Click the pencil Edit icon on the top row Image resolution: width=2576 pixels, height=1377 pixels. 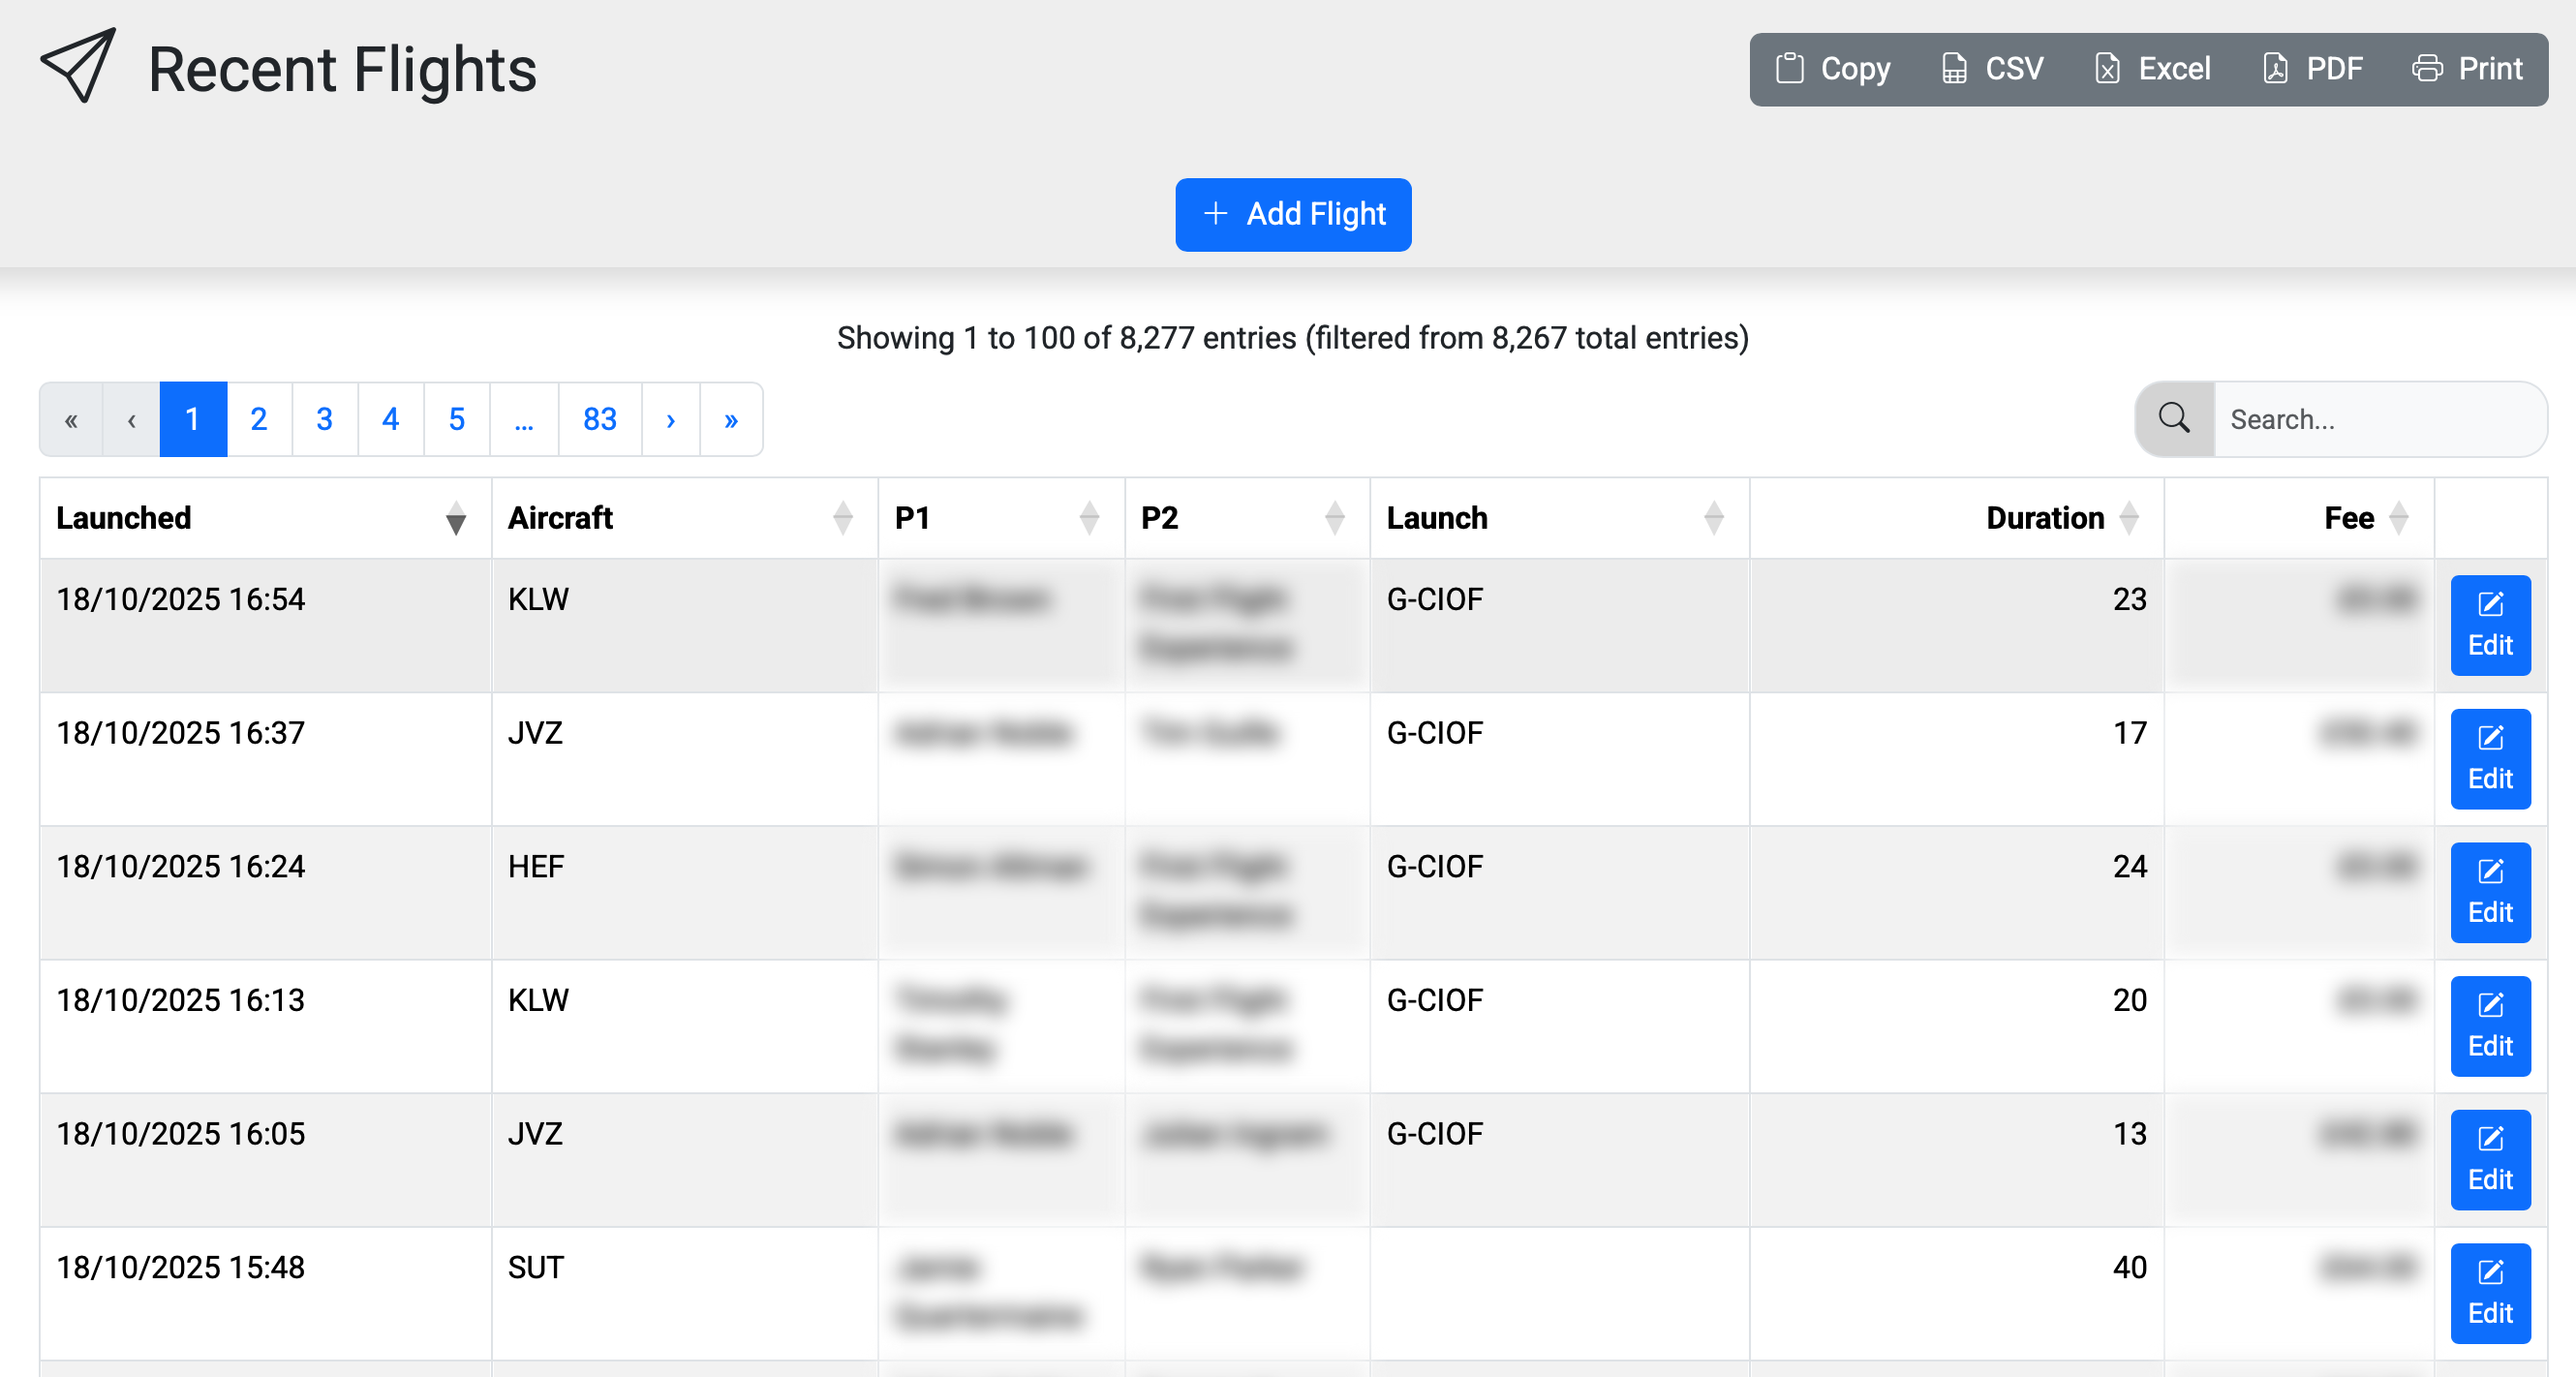coord(2490,604)
